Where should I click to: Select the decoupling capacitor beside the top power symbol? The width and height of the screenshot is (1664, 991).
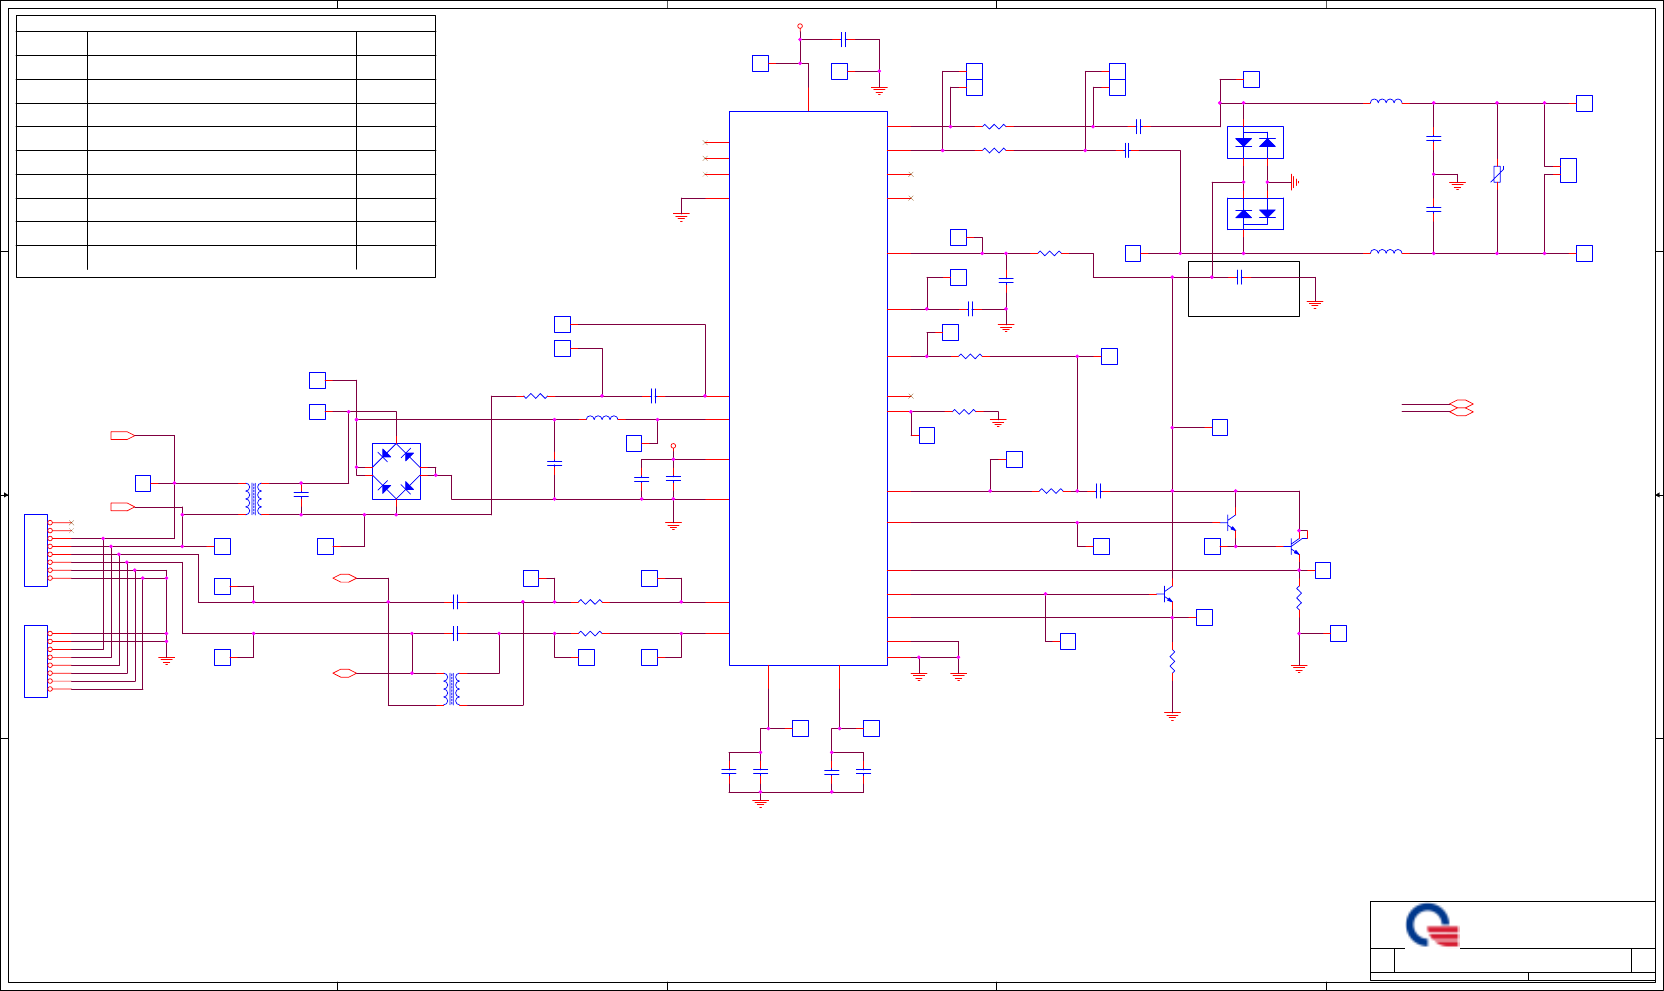(x=844, y=40)
